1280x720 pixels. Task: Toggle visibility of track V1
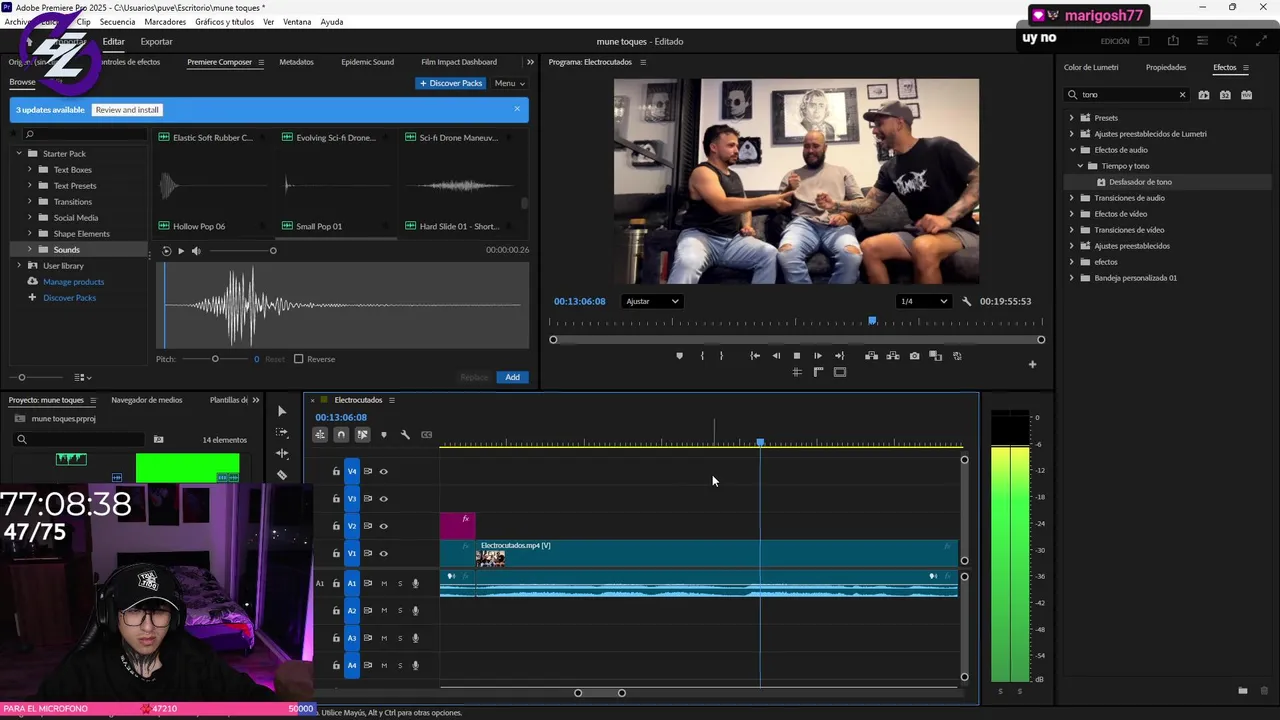click(383, 554)
